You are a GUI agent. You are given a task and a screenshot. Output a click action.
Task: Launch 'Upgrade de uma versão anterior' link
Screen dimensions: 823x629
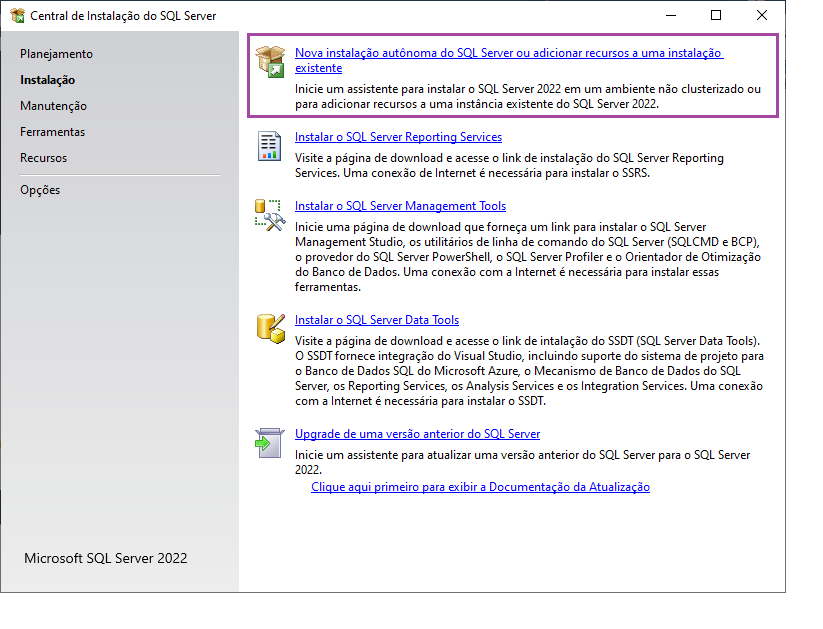417,434
